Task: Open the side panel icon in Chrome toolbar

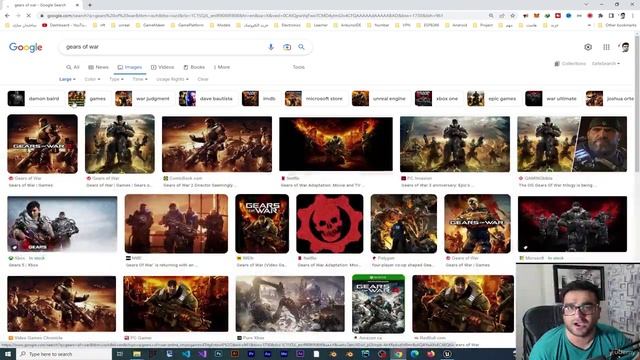Action: click(611, 16)
